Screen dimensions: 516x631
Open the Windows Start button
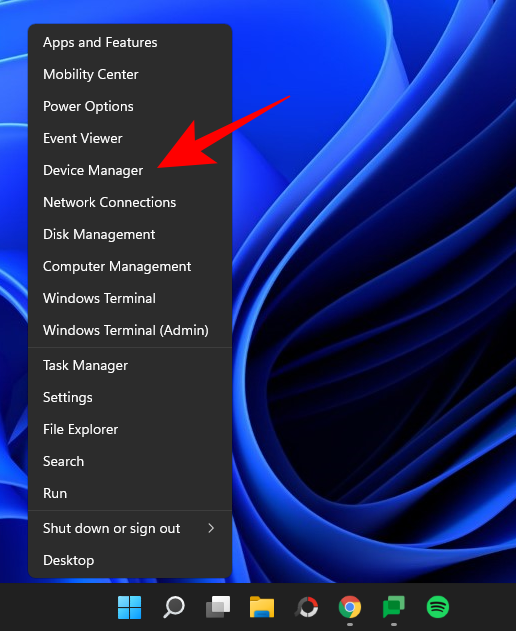tap(130, 607)
